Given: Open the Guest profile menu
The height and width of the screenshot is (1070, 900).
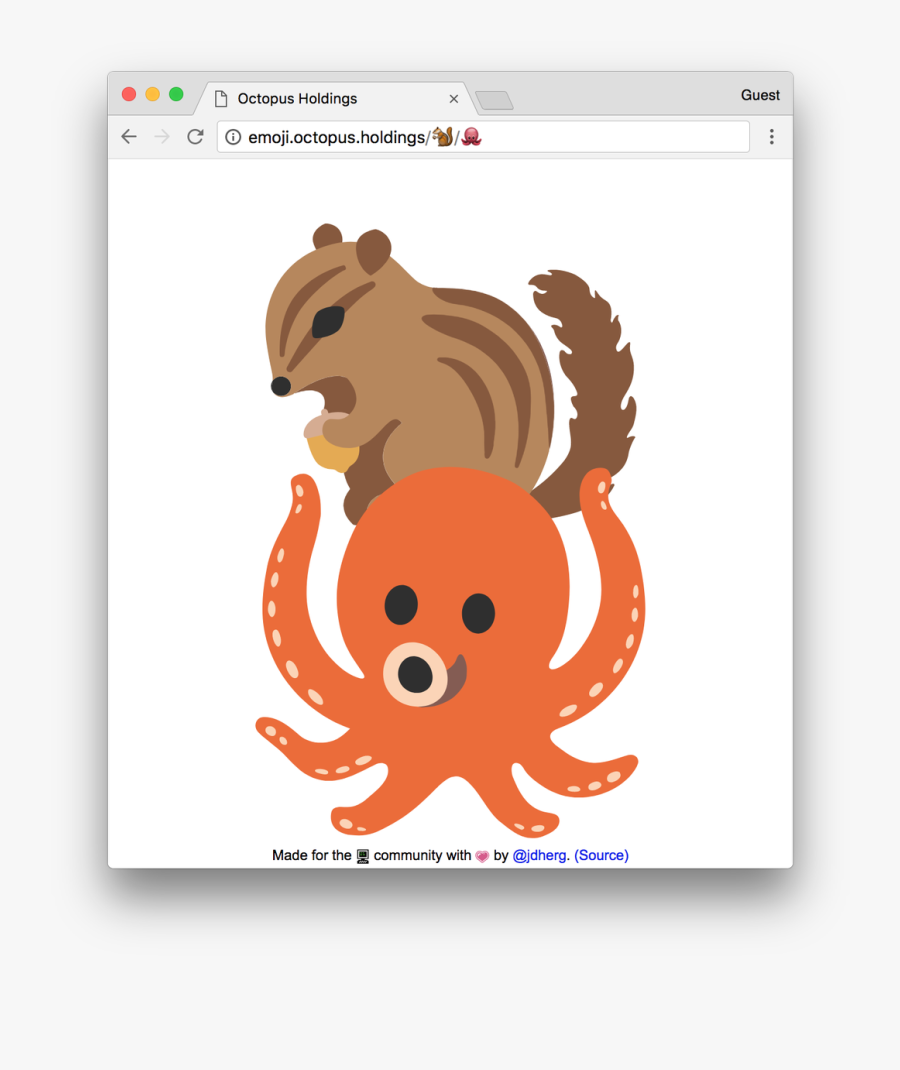Looking at the screenshot, I should pos(760,95).
